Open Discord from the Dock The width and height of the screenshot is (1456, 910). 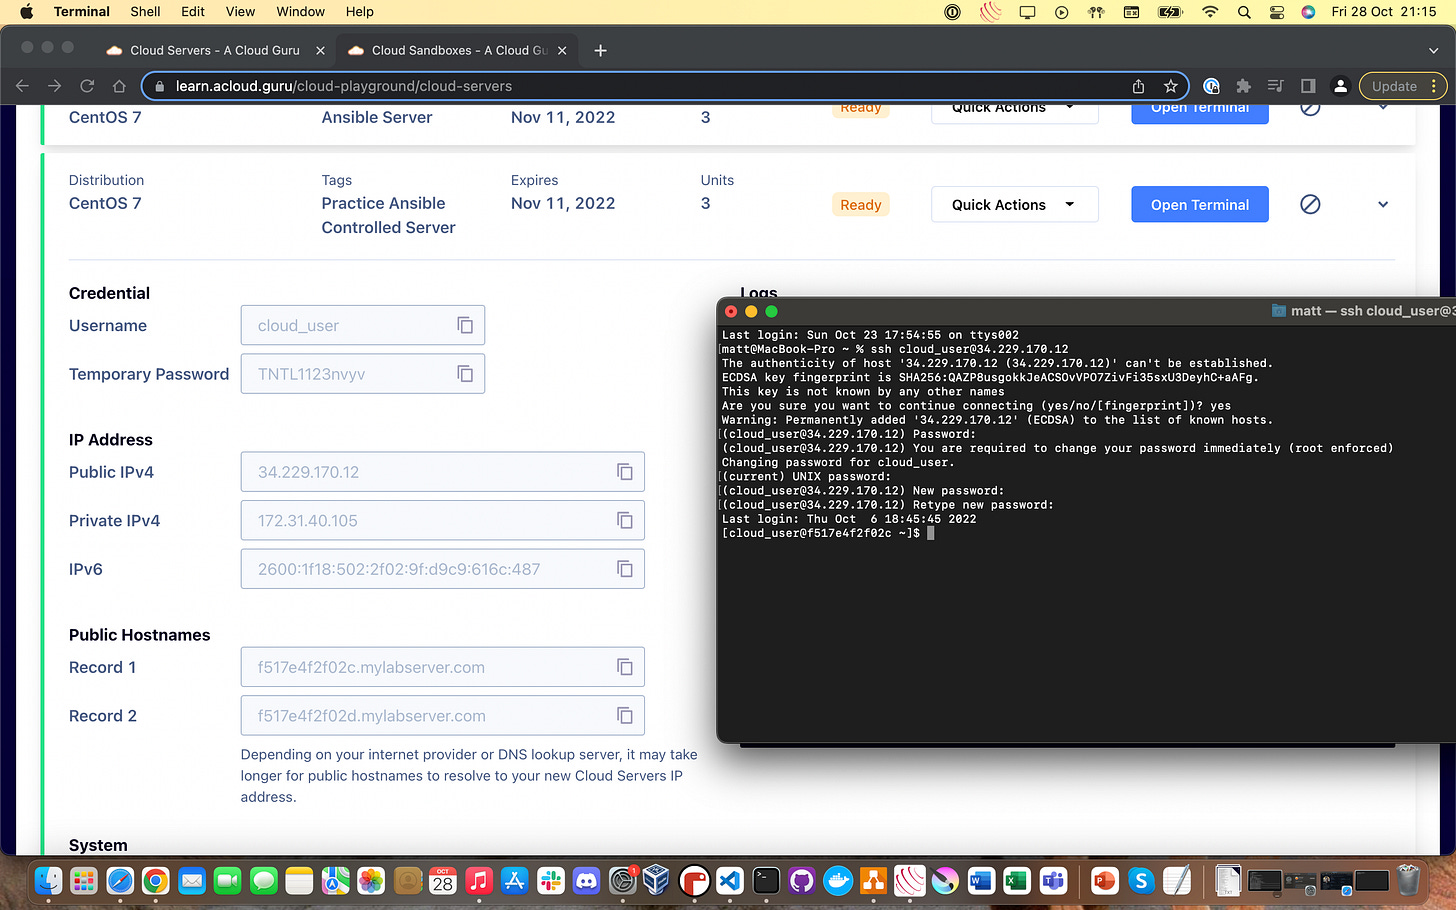(587, 880)
